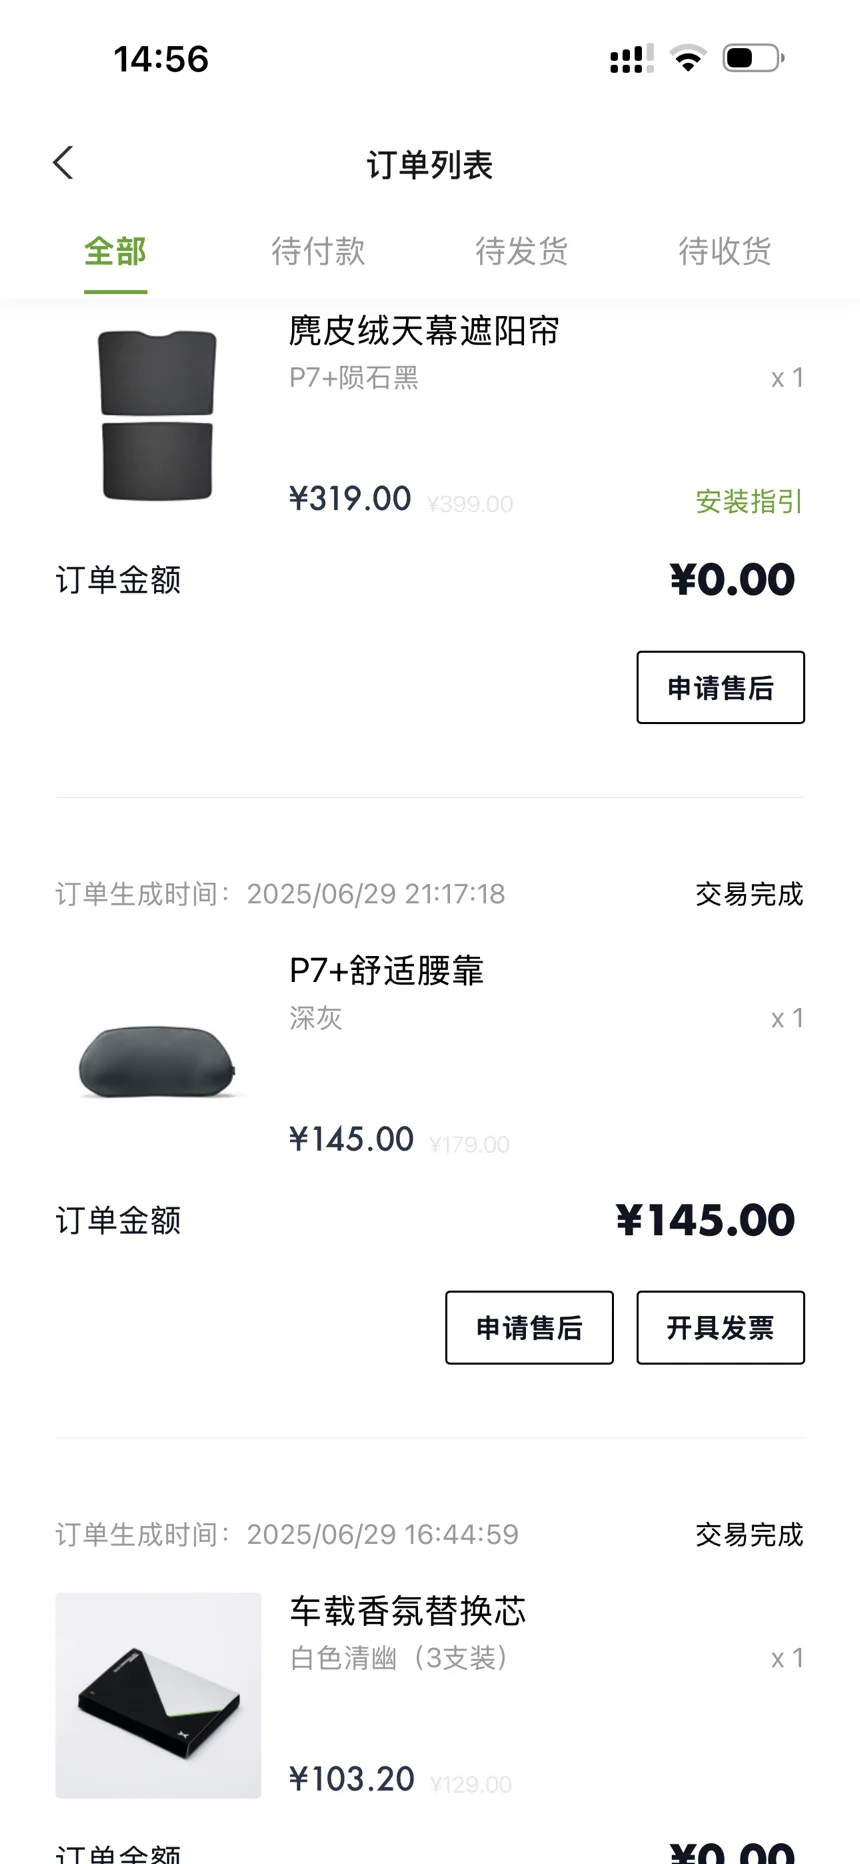
Task: Tap the 车载香氛替换芯 product title
Action: click(408, 1610)
